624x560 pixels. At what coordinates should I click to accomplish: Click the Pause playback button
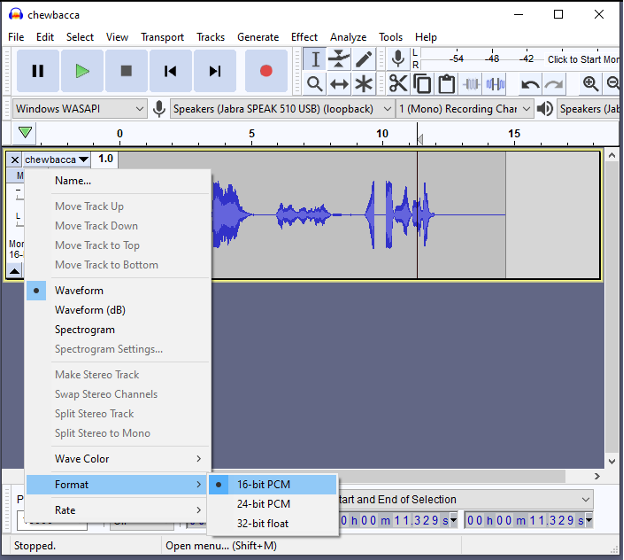tap(38, 71)
